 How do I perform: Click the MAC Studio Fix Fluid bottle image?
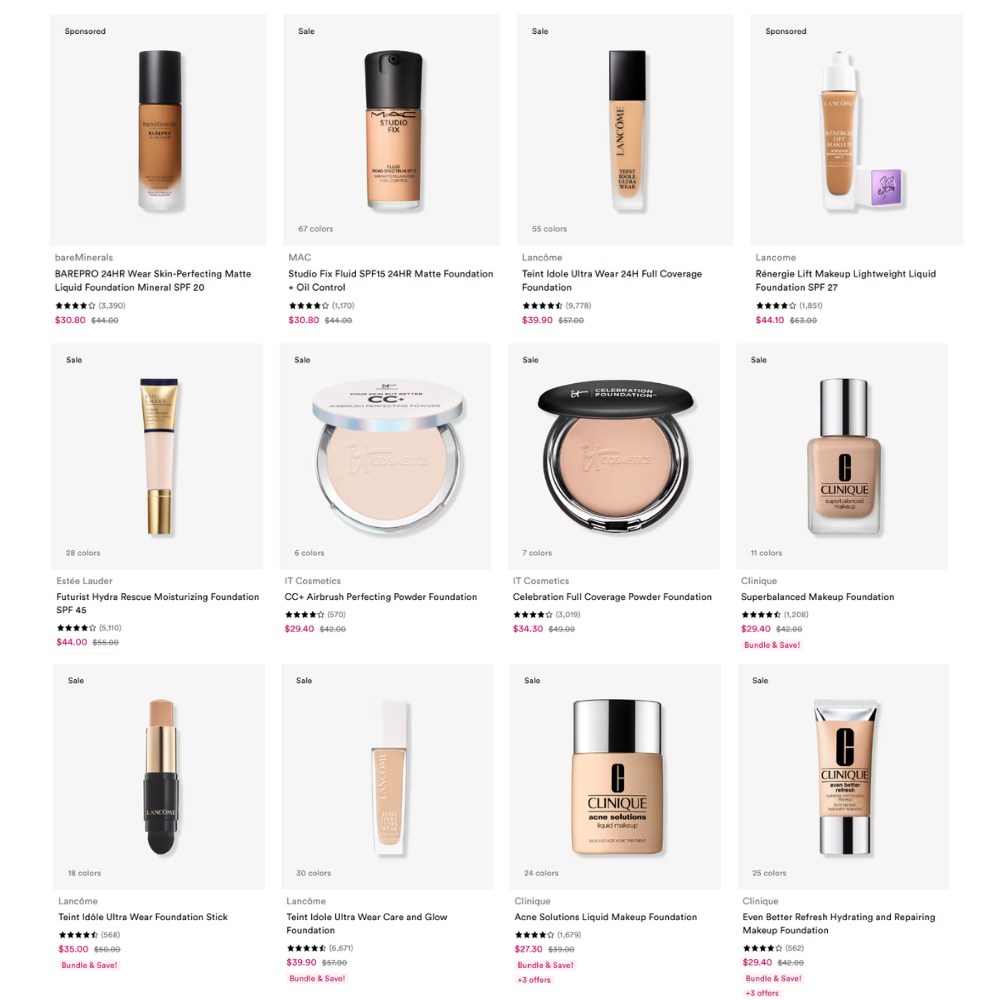pyautogui.click(x=393, y=131)
